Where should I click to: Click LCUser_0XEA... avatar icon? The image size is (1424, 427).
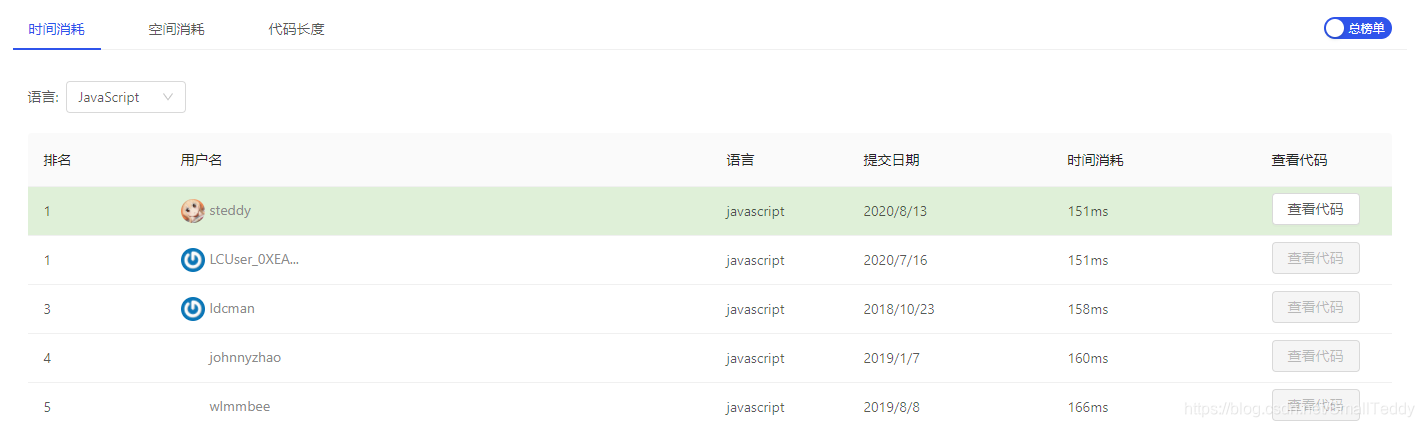pos(193,260)
